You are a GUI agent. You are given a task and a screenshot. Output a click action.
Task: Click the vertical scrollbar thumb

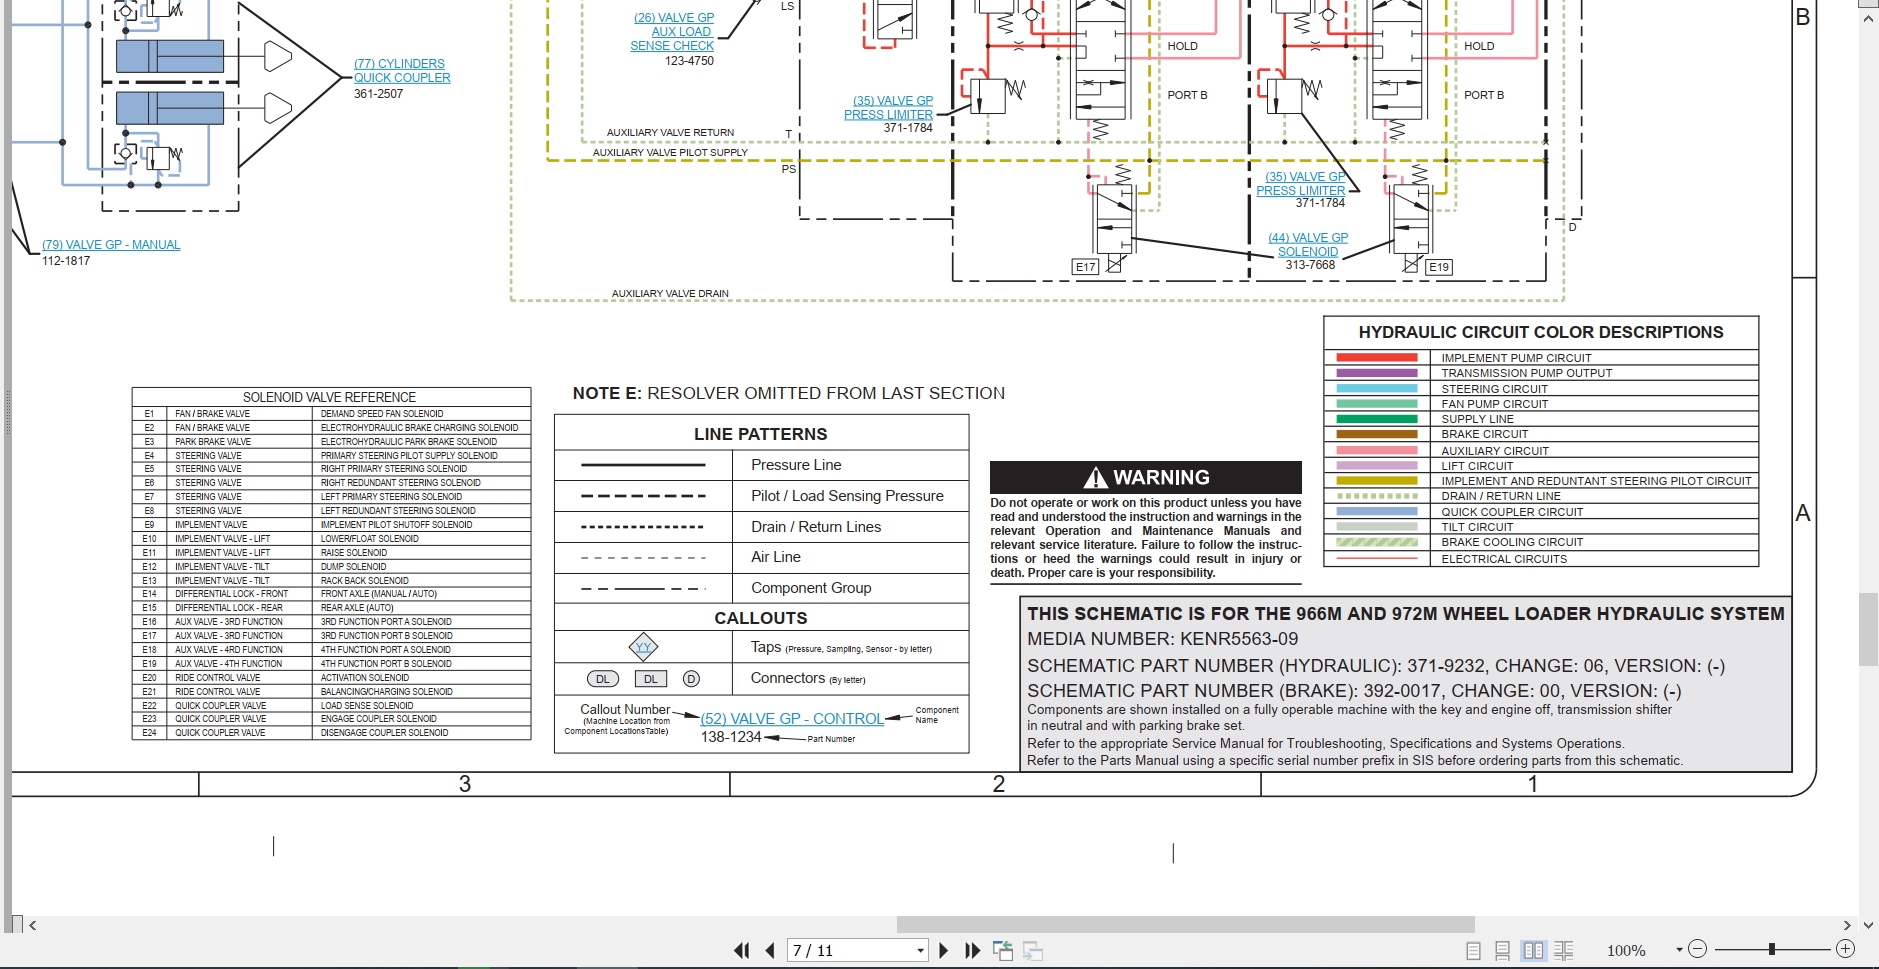tap(1868, 629)
